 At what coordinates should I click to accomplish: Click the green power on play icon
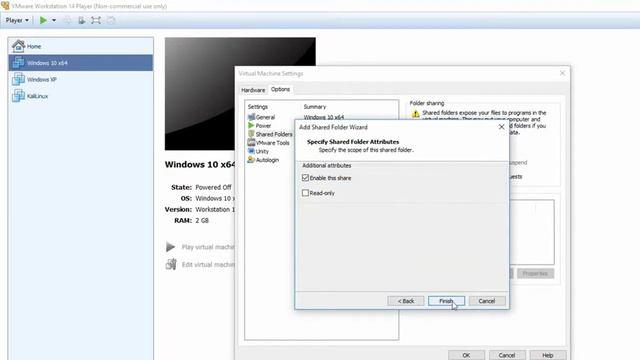point(43,20)
